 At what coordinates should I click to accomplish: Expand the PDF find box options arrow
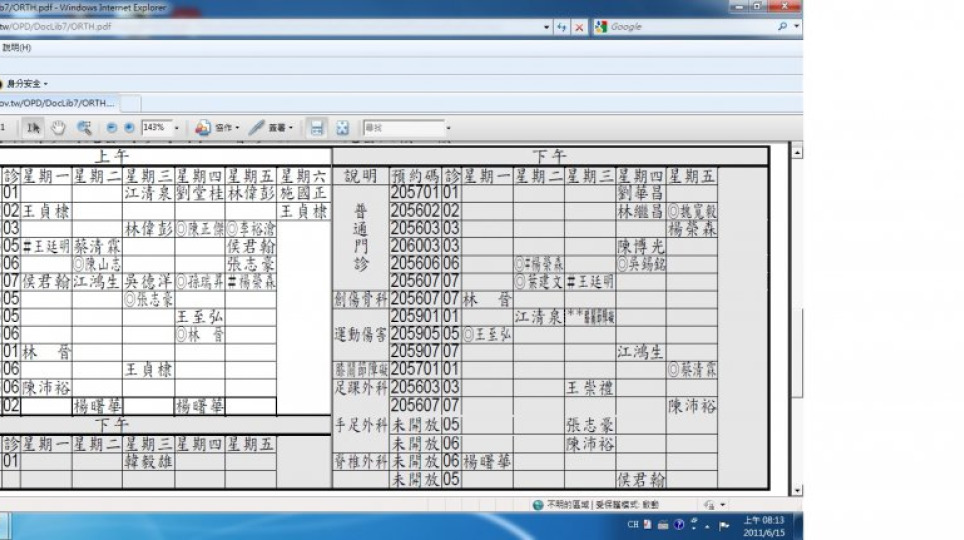448,128
